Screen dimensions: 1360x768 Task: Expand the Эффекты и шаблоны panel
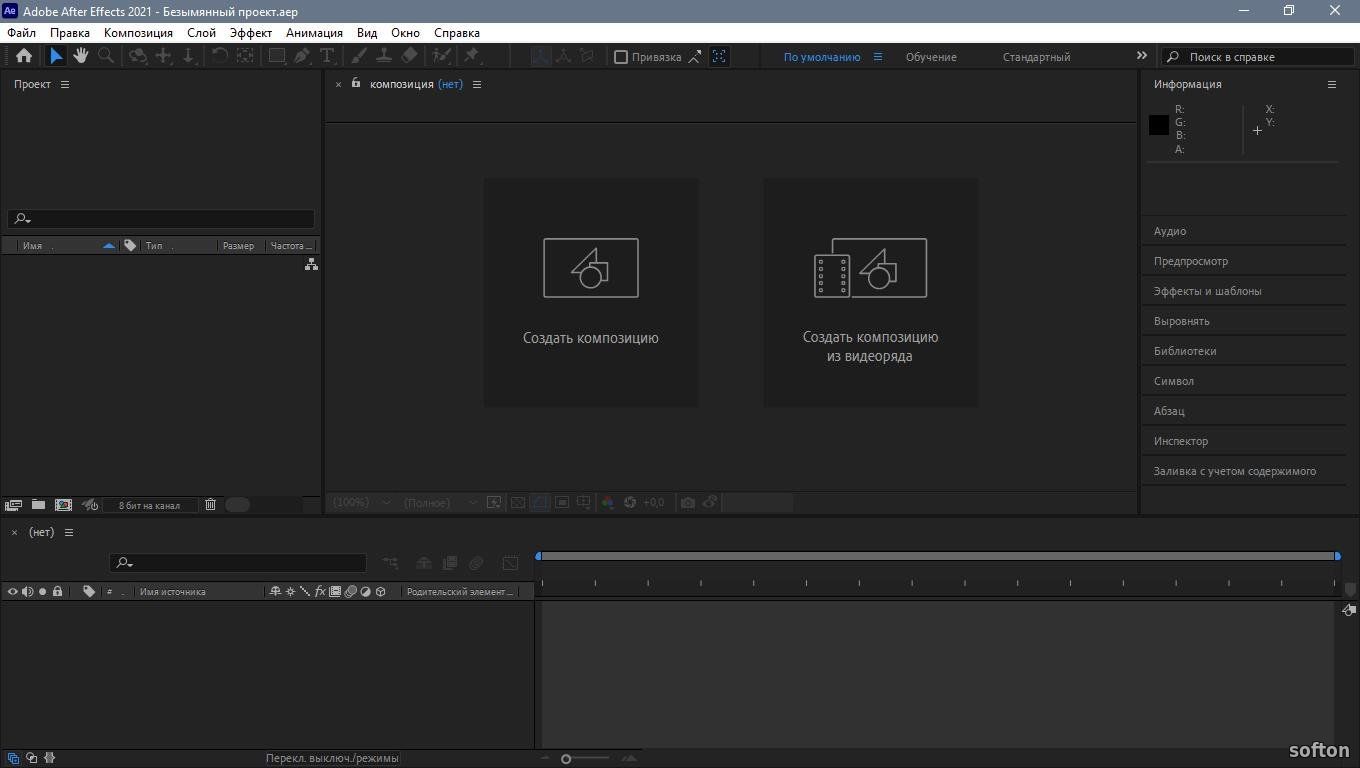point(1207,291)
